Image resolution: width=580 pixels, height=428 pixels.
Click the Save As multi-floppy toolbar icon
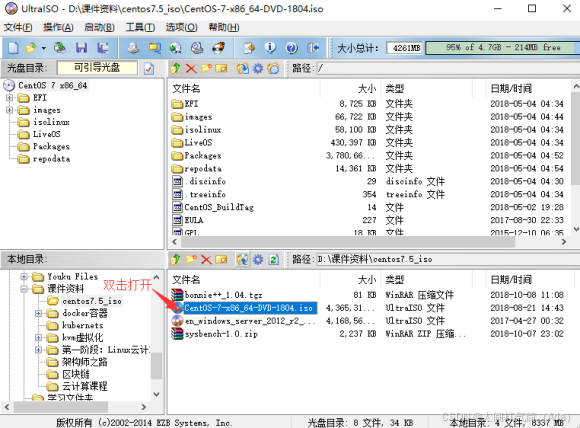102,48
